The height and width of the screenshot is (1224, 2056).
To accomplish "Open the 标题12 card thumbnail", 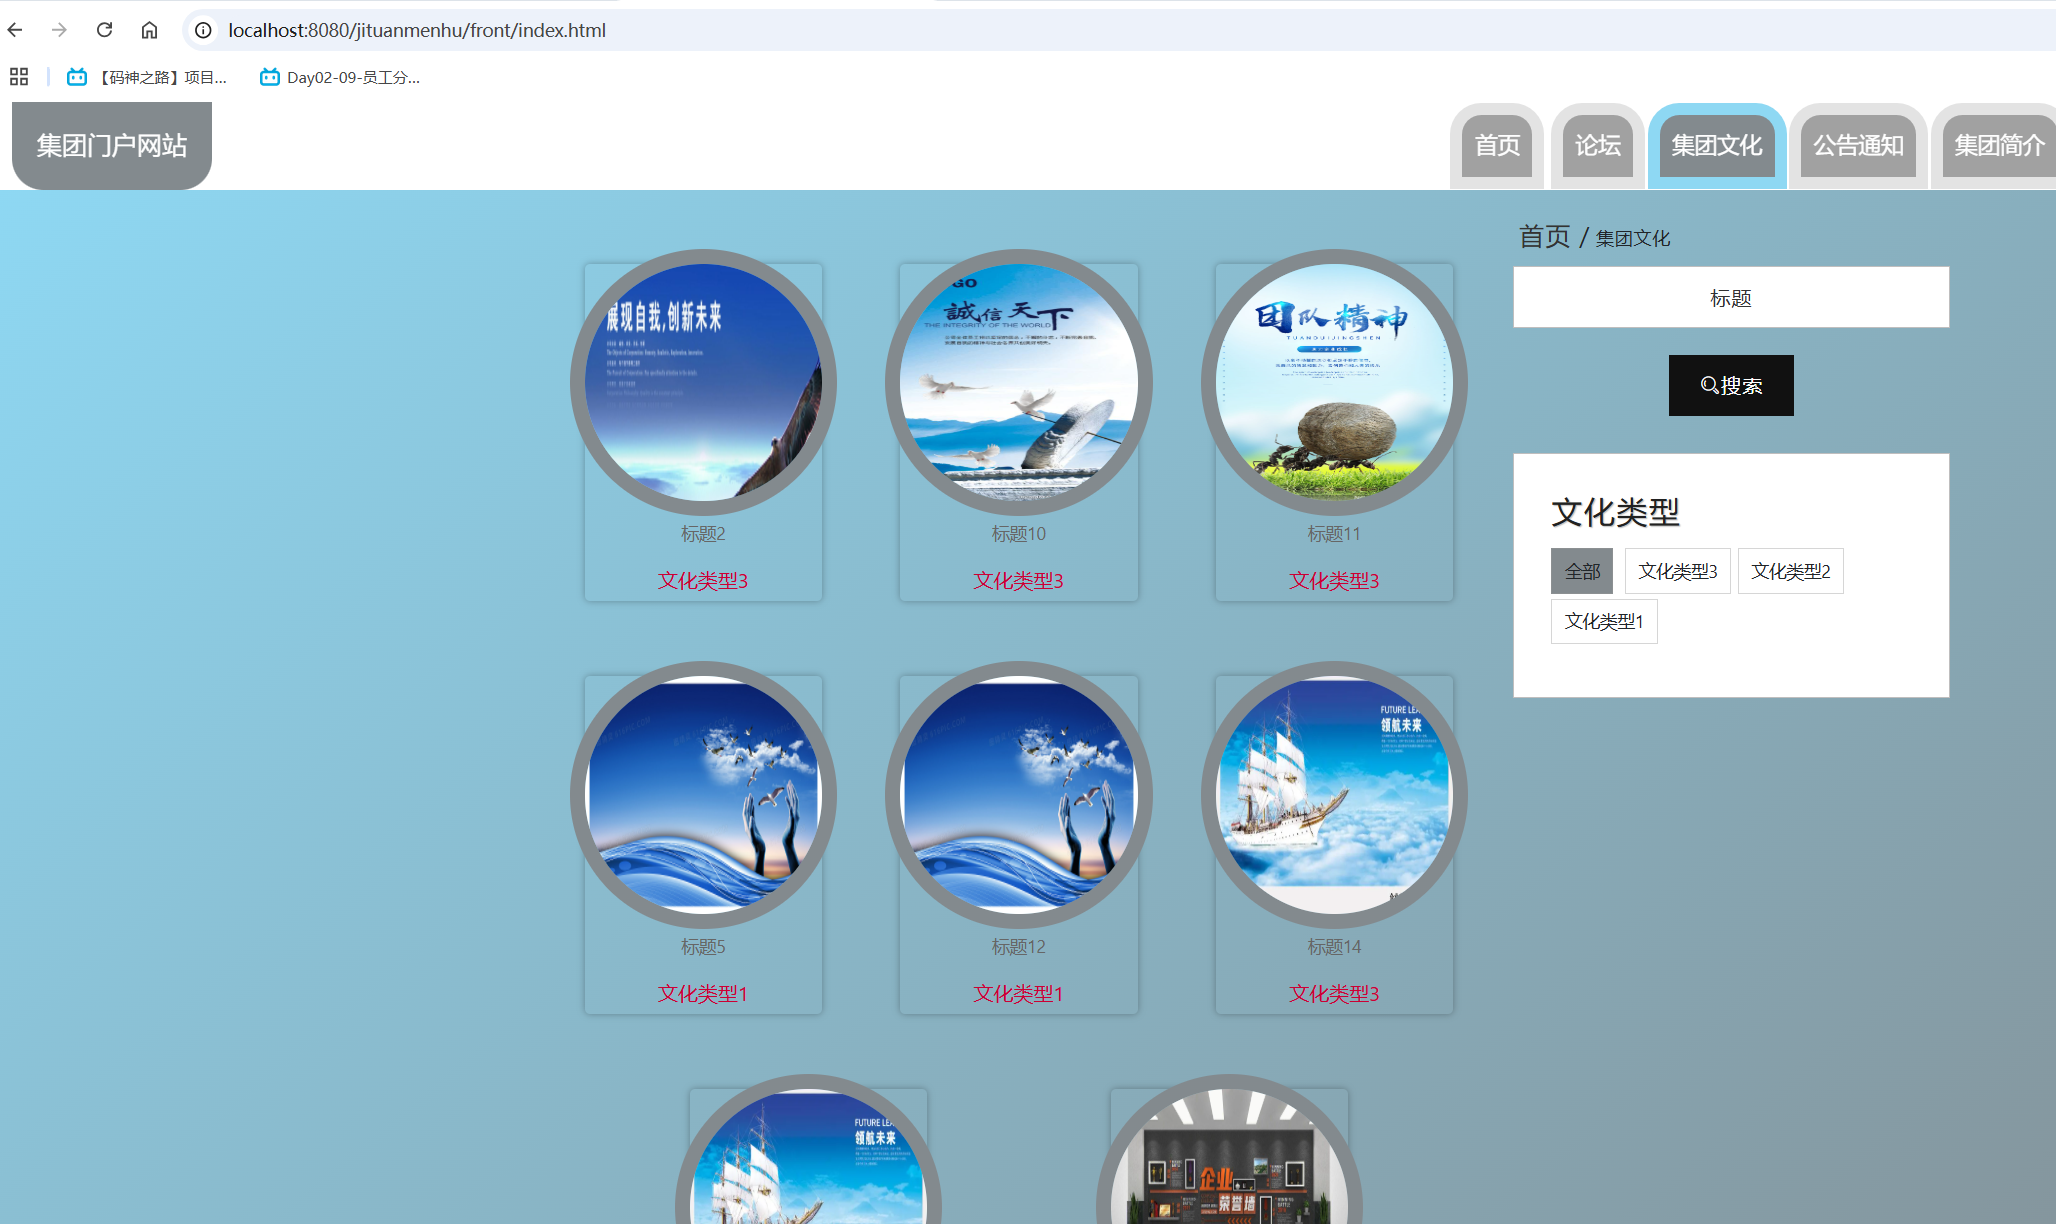I will point(1018,795).
